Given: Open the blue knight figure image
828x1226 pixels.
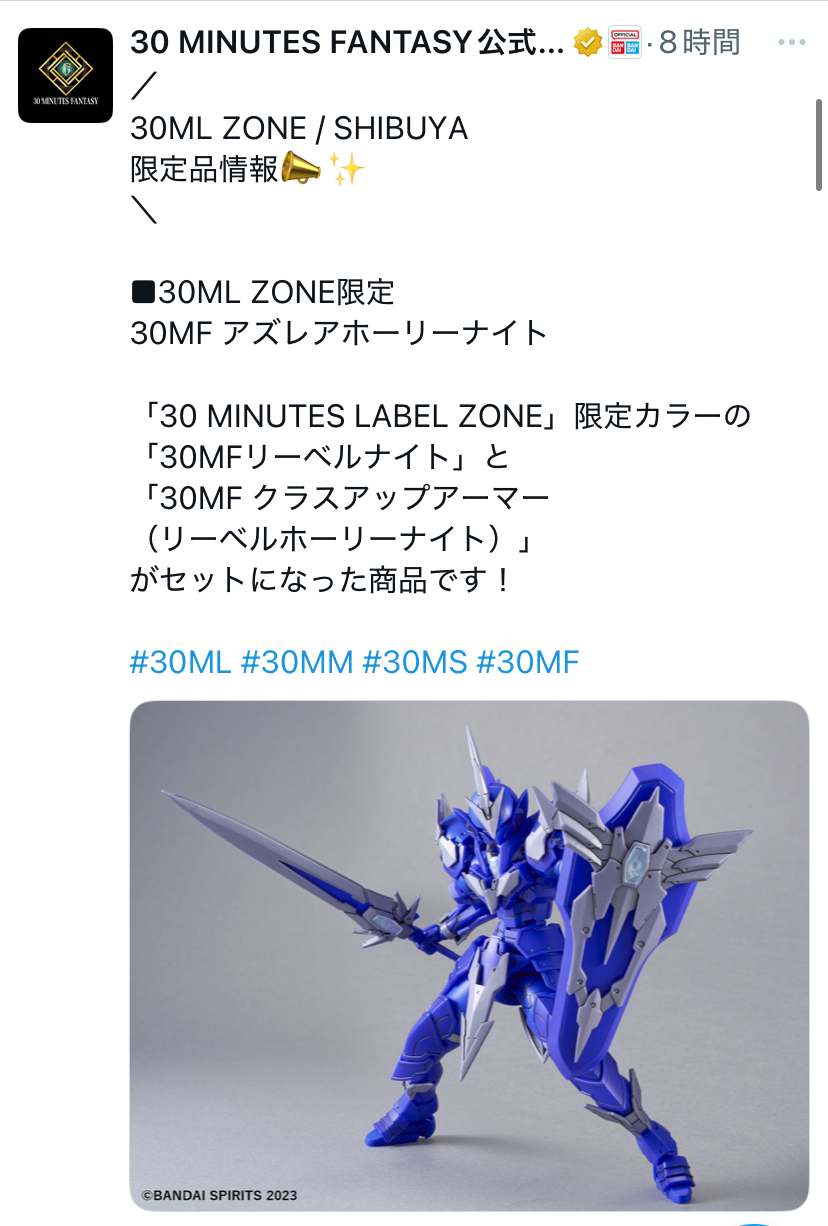Looking at the screenshot, I should coord(469,956).
